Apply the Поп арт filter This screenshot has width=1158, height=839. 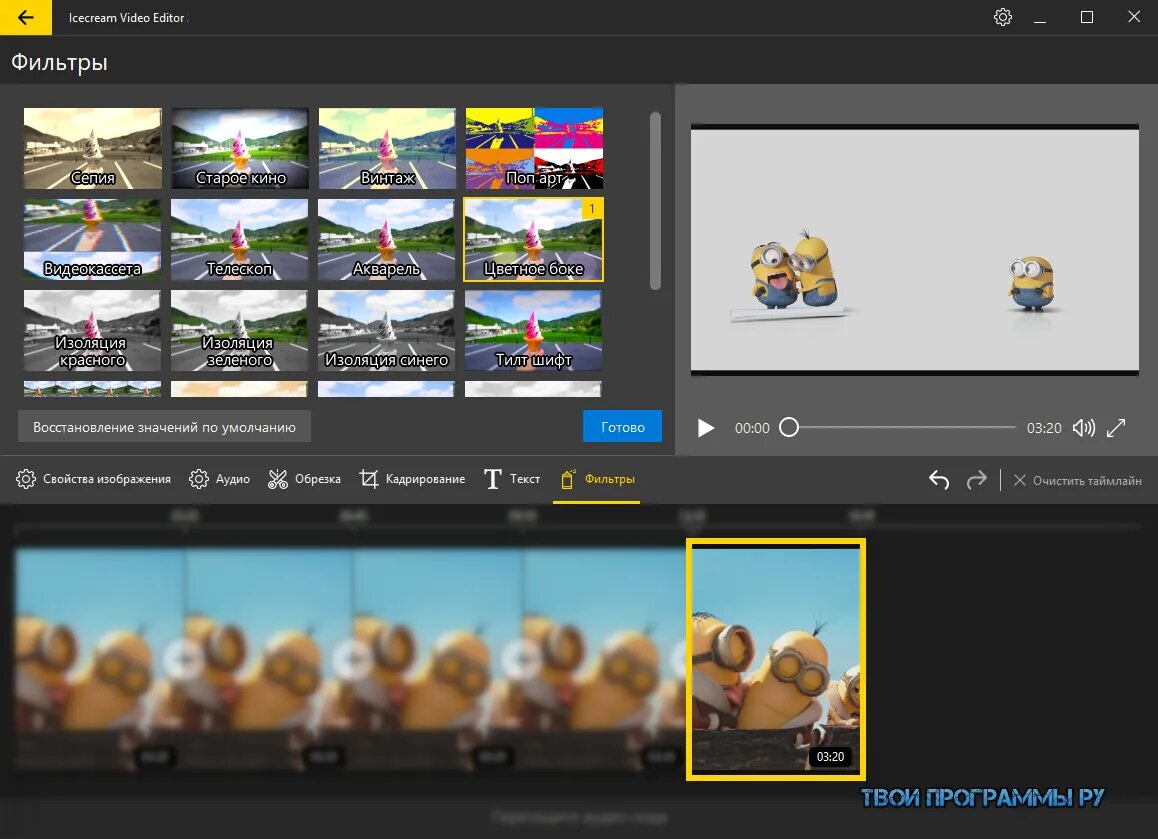(x=534, y=148)
